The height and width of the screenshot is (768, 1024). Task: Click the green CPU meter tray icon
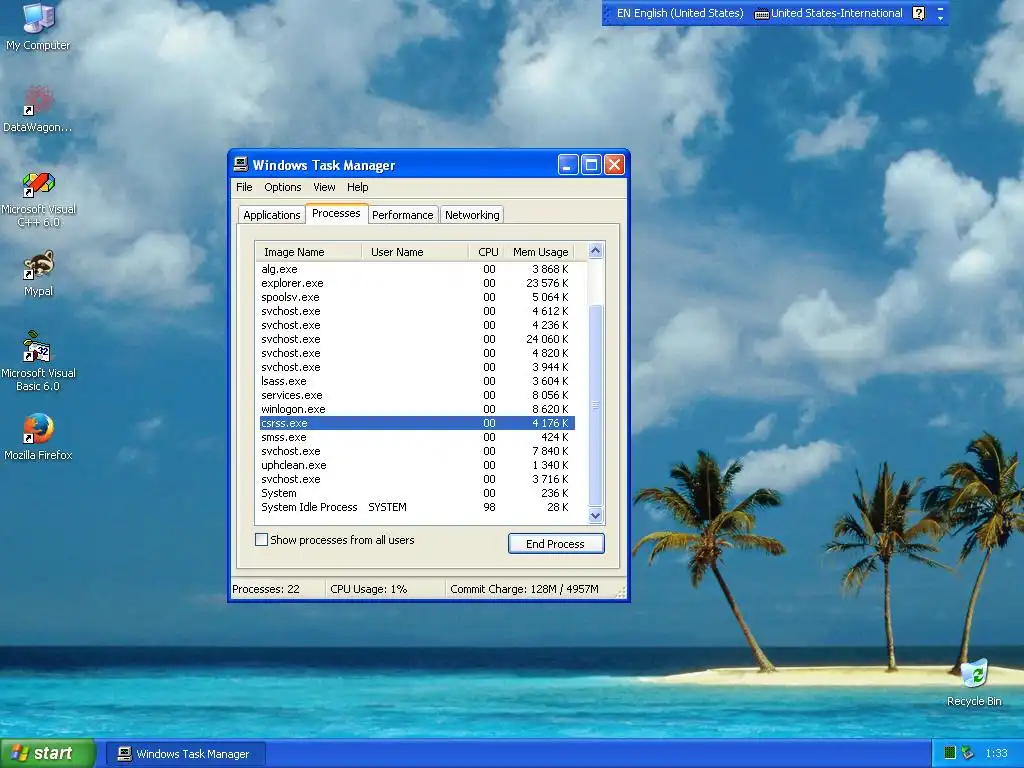(x=950, y=753)
